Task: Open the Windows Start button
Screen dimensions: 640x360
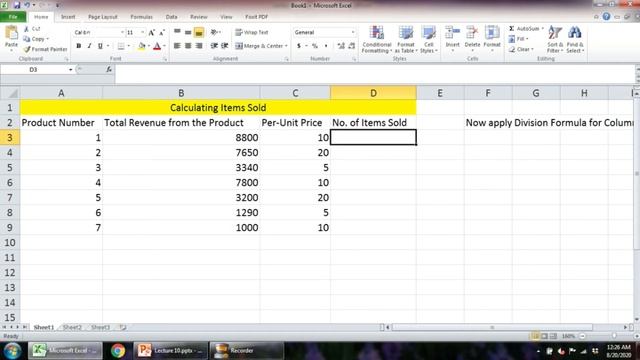Action: coord(12,351)
